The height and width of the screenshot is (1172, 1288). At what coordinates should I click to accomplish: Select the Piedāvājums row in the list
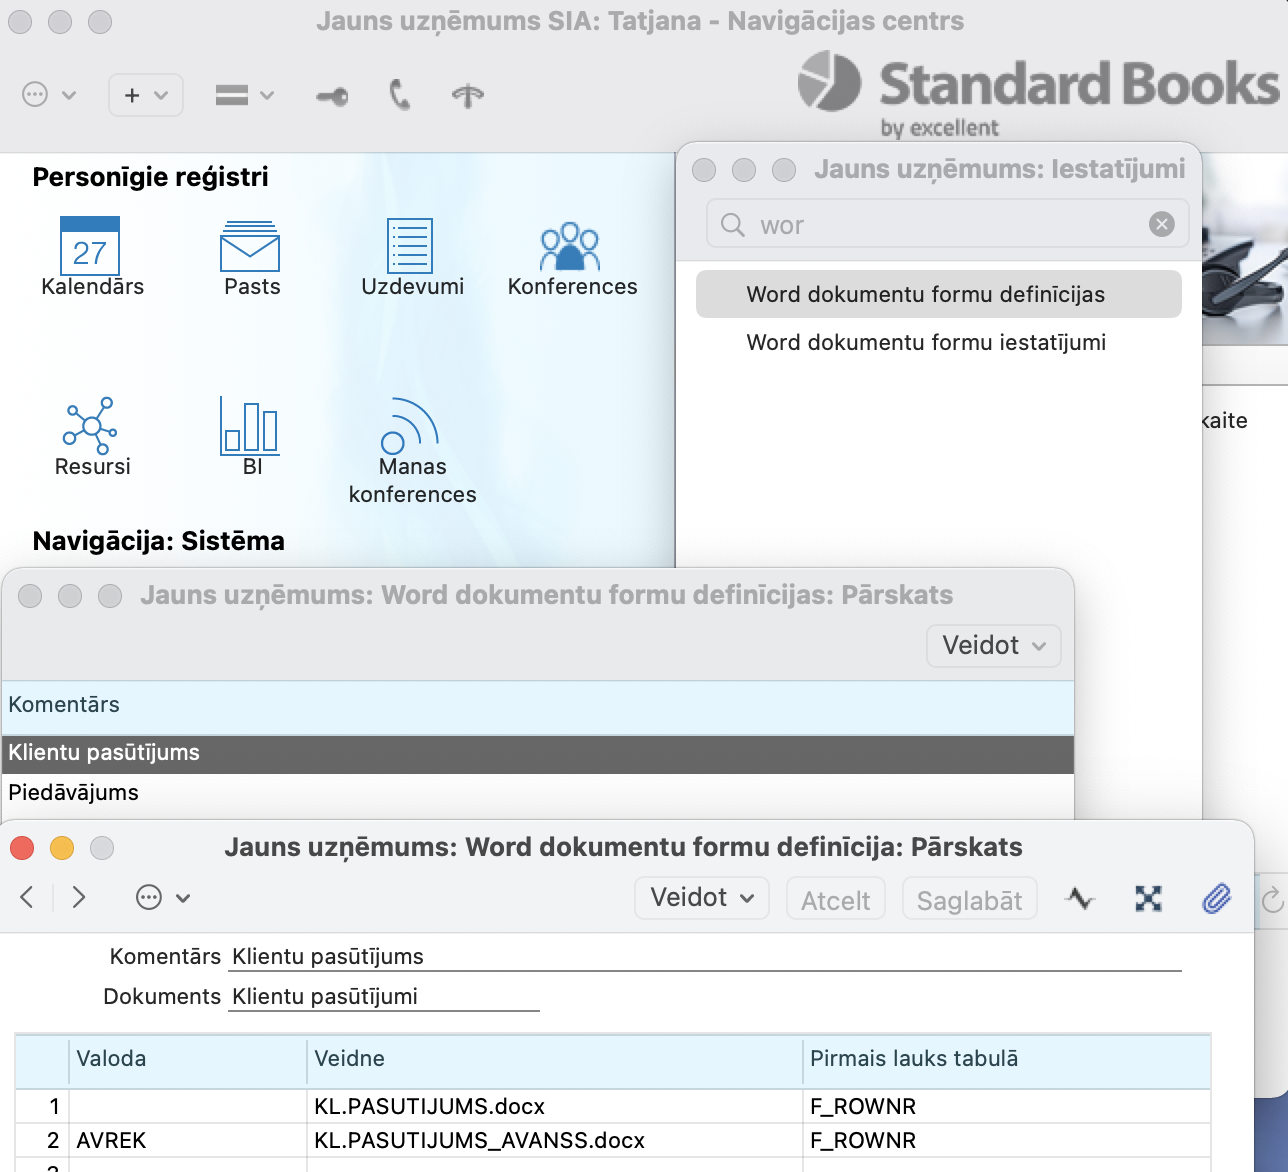pos(74,793)
